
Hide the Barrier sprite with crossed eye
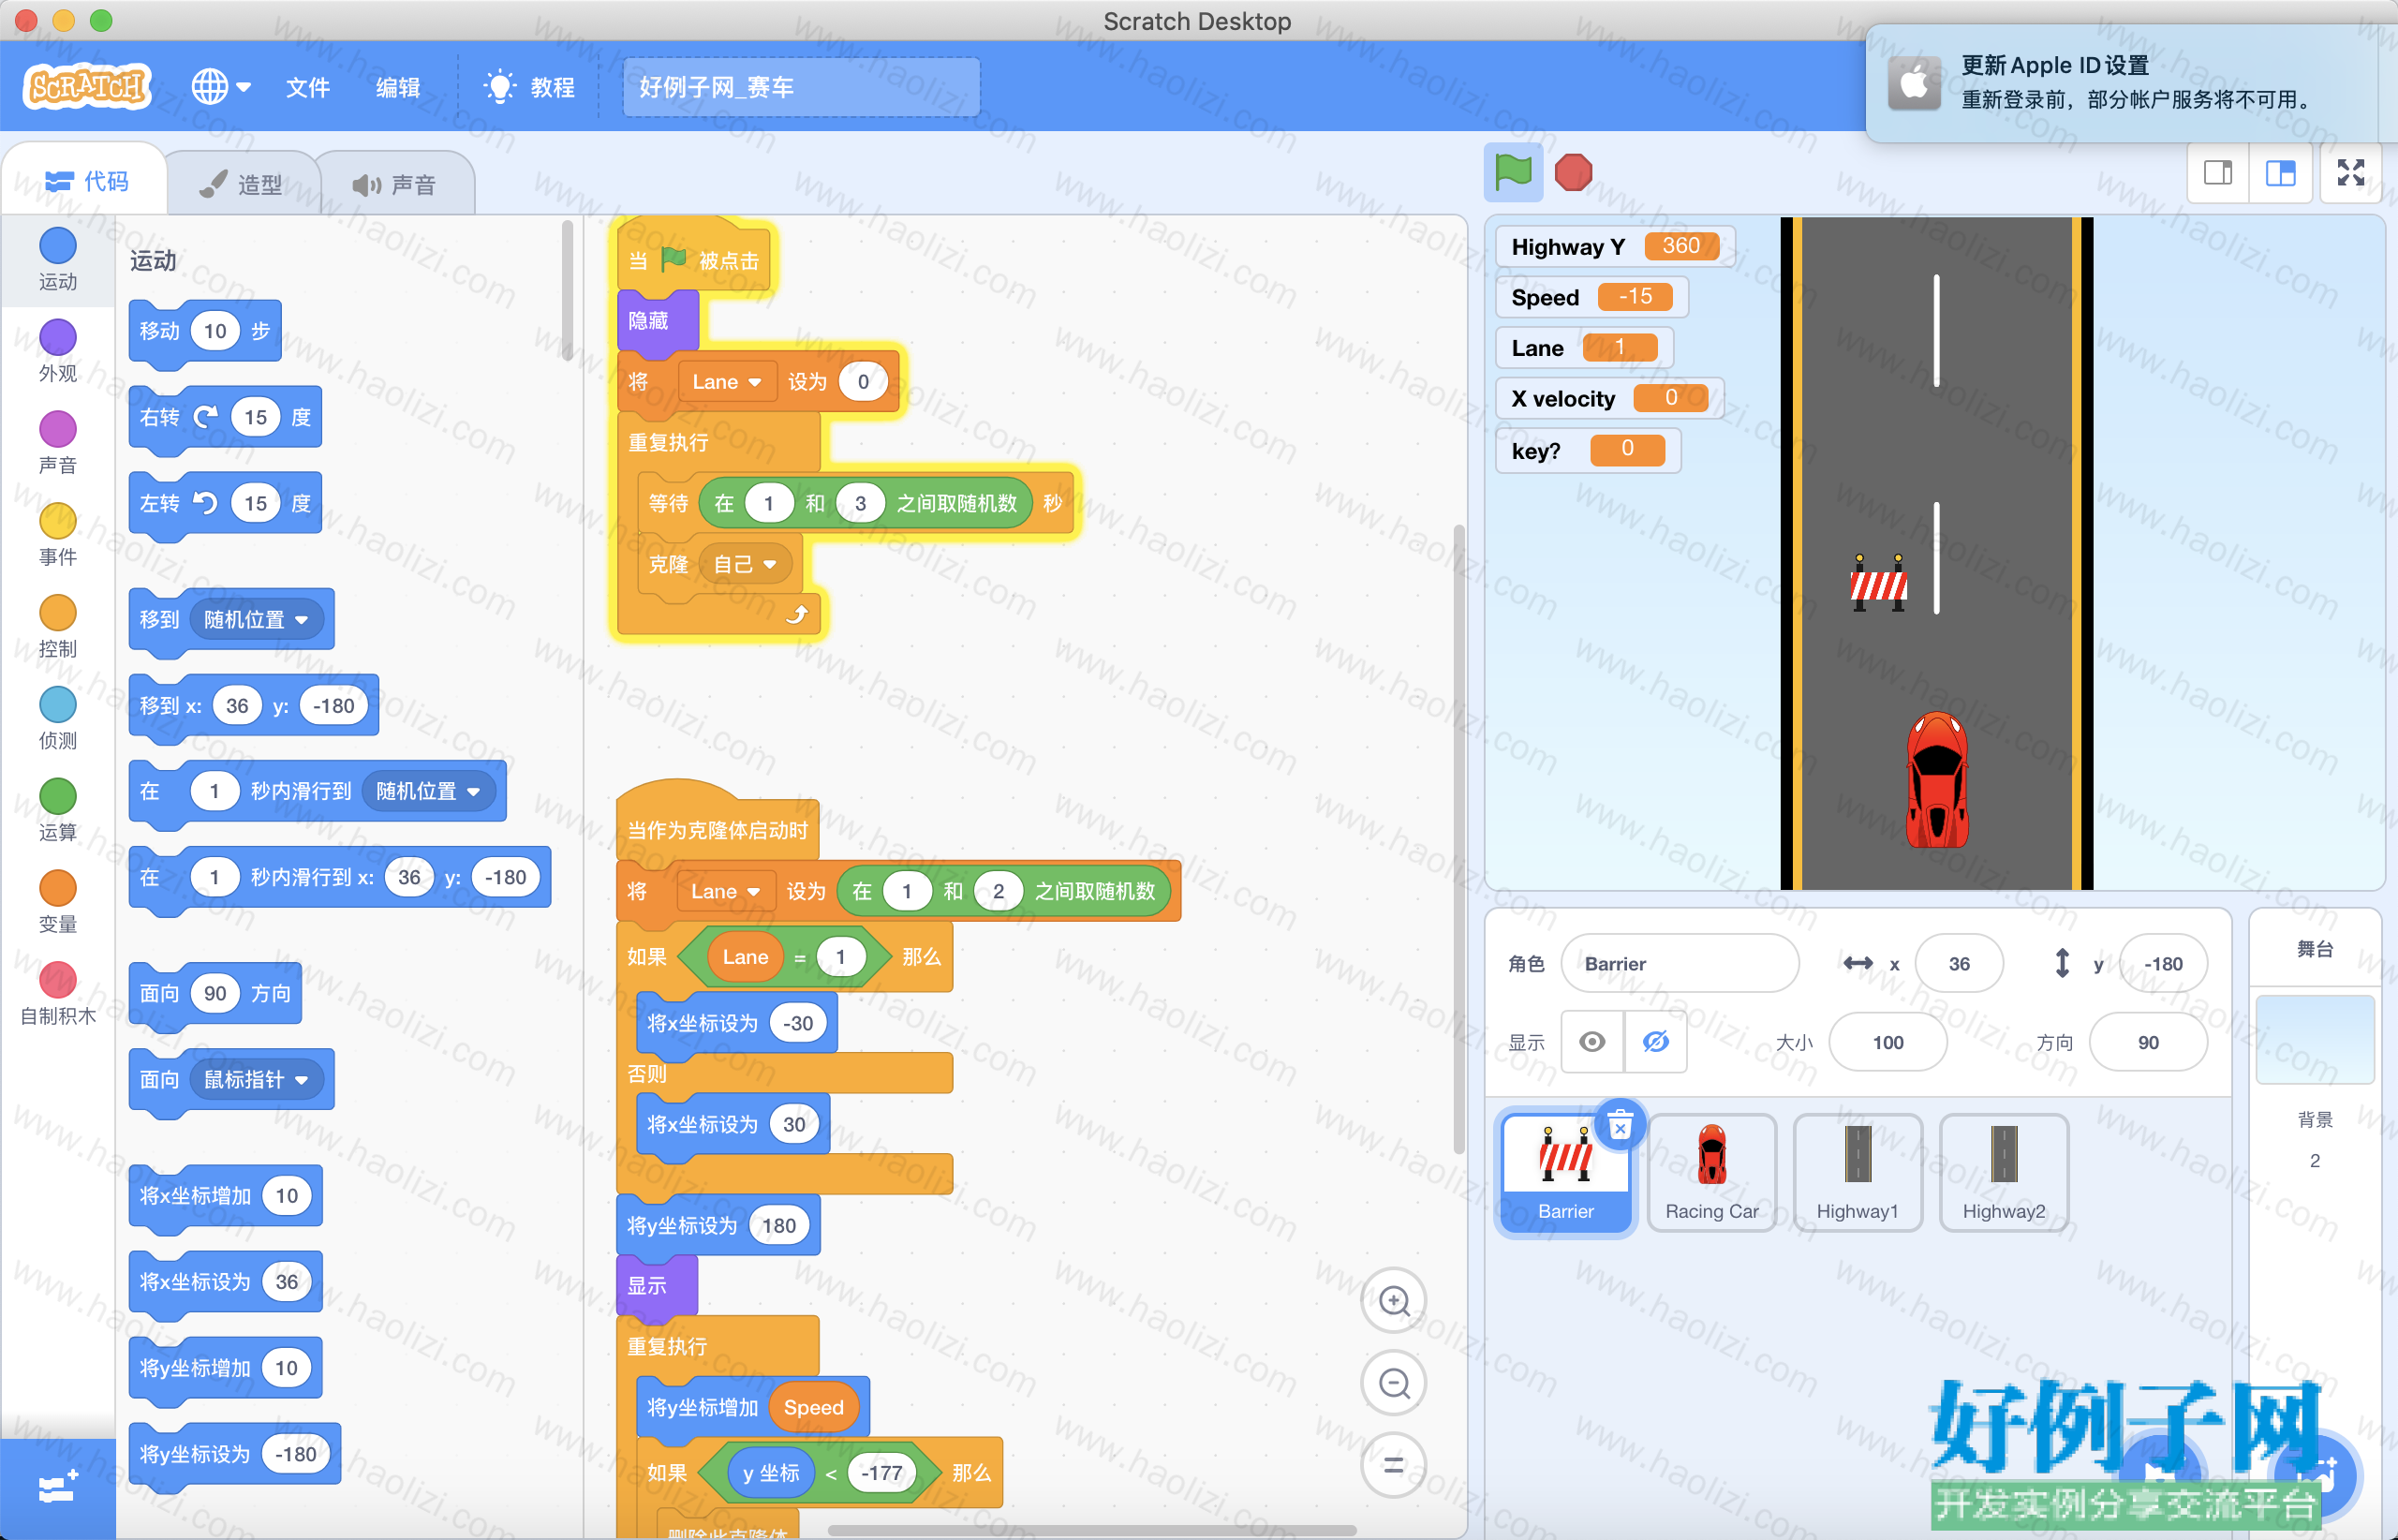tap(1656, 1042)
